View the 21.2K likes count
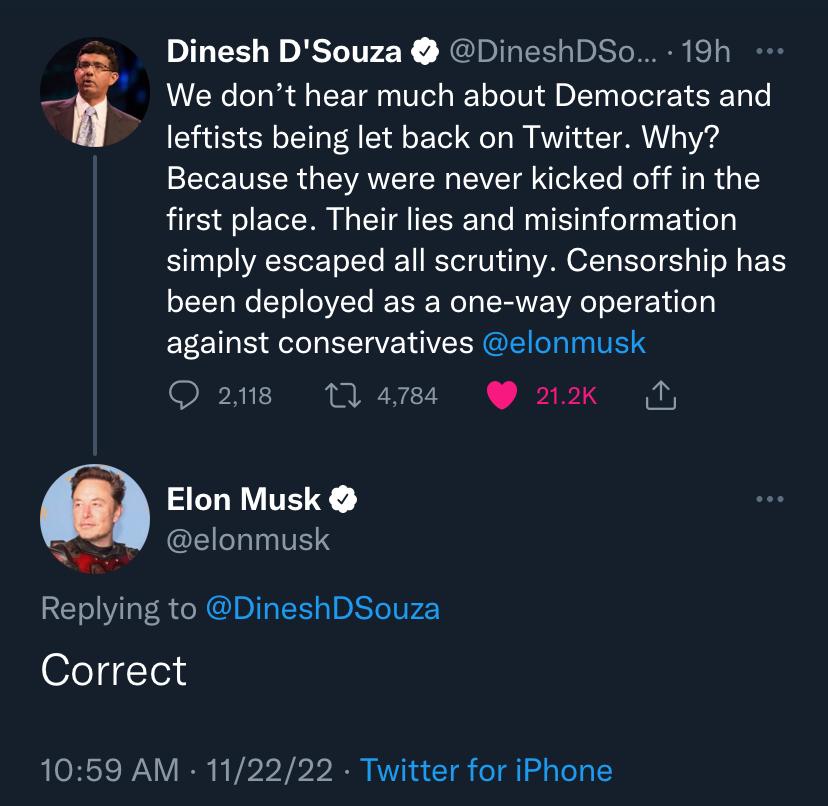The image size is (828, 806). pyautogui.click(x=566, y=396)
